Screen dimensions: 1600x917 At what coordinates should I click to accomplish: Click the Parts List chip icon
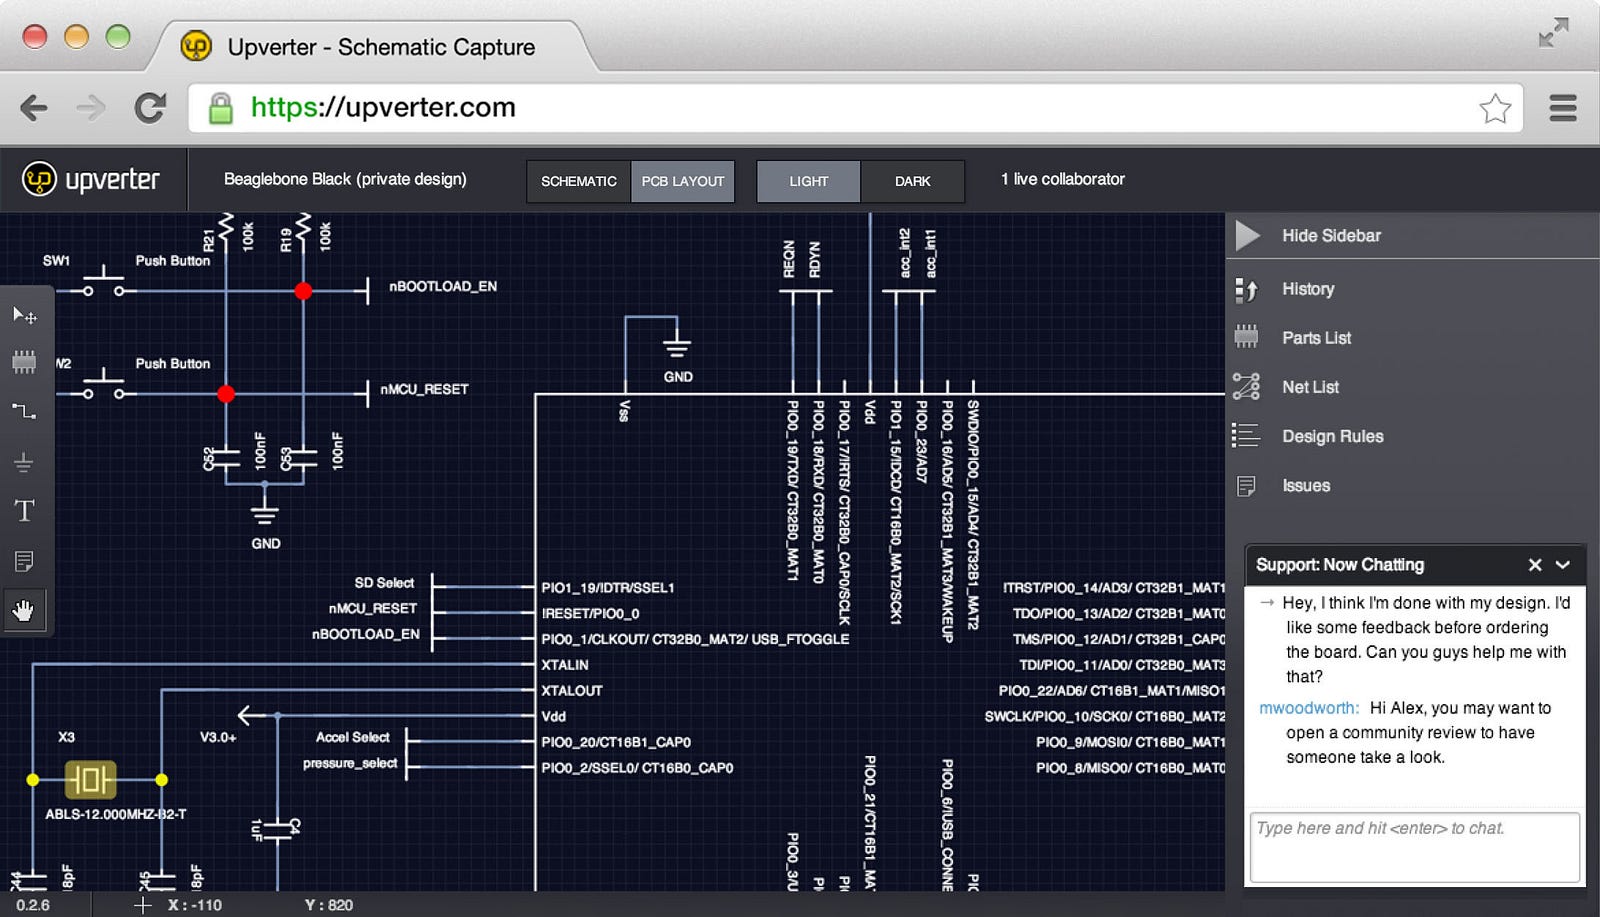pyautogui.click(x=1246, y=338)
